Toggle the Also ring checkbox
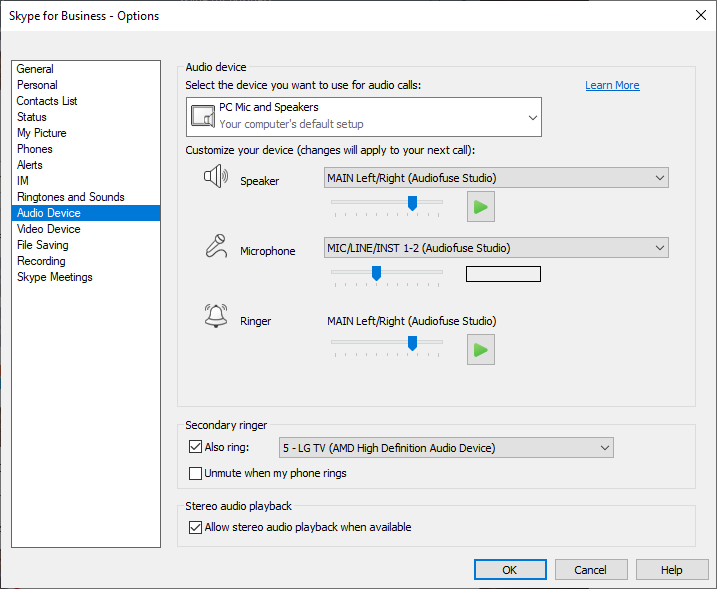Image resolution: width=717 pixels, height=589 pixels. 195,446
